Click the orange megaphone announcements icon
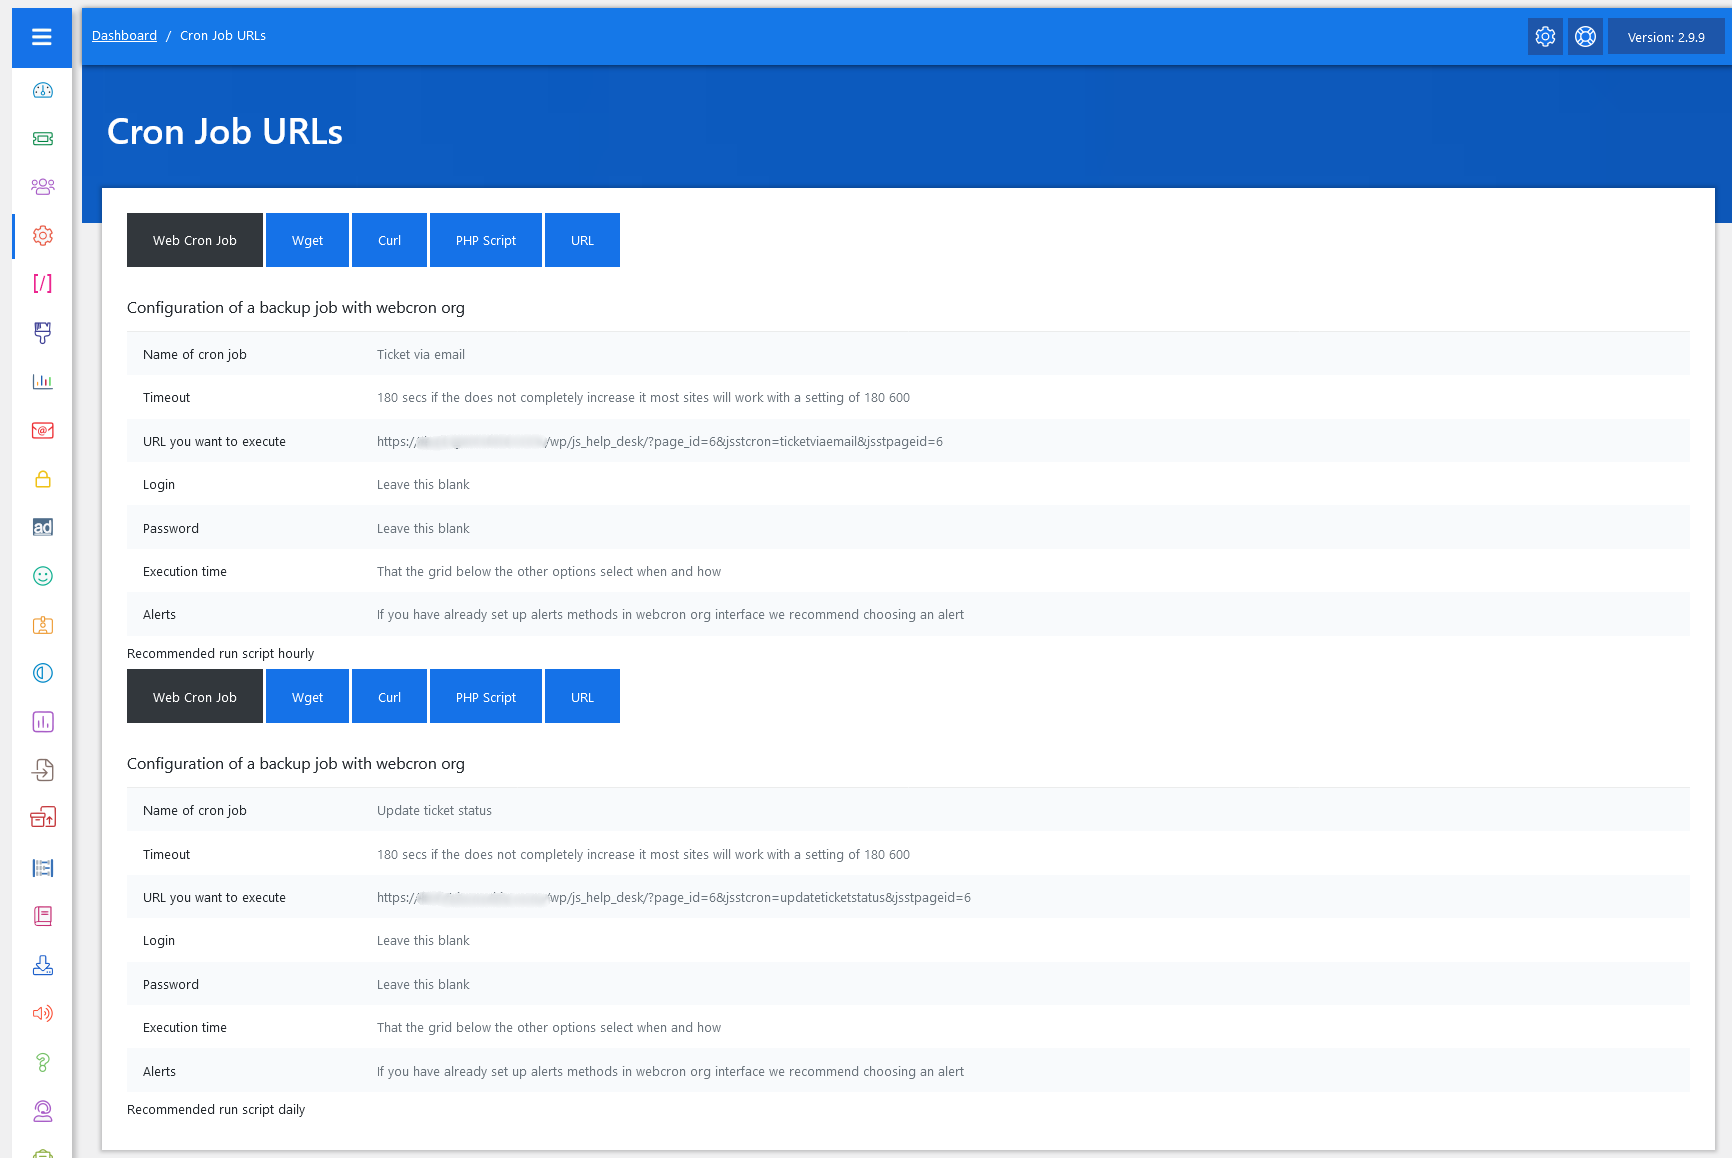 pos(42,1014)
